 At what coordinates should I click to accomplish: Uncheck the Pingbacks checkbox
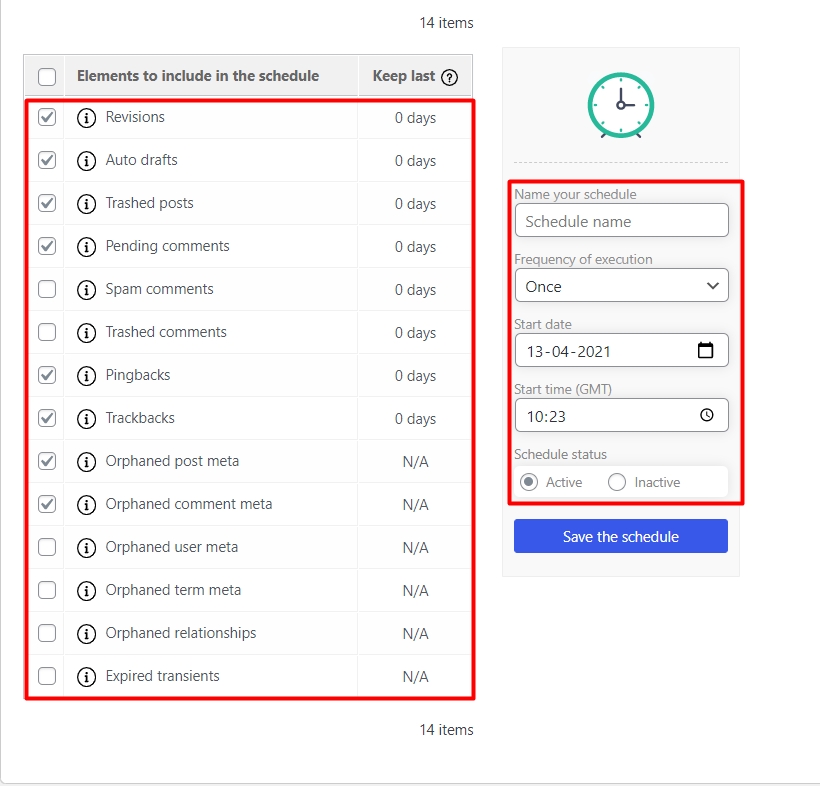[x=47, y=375]
